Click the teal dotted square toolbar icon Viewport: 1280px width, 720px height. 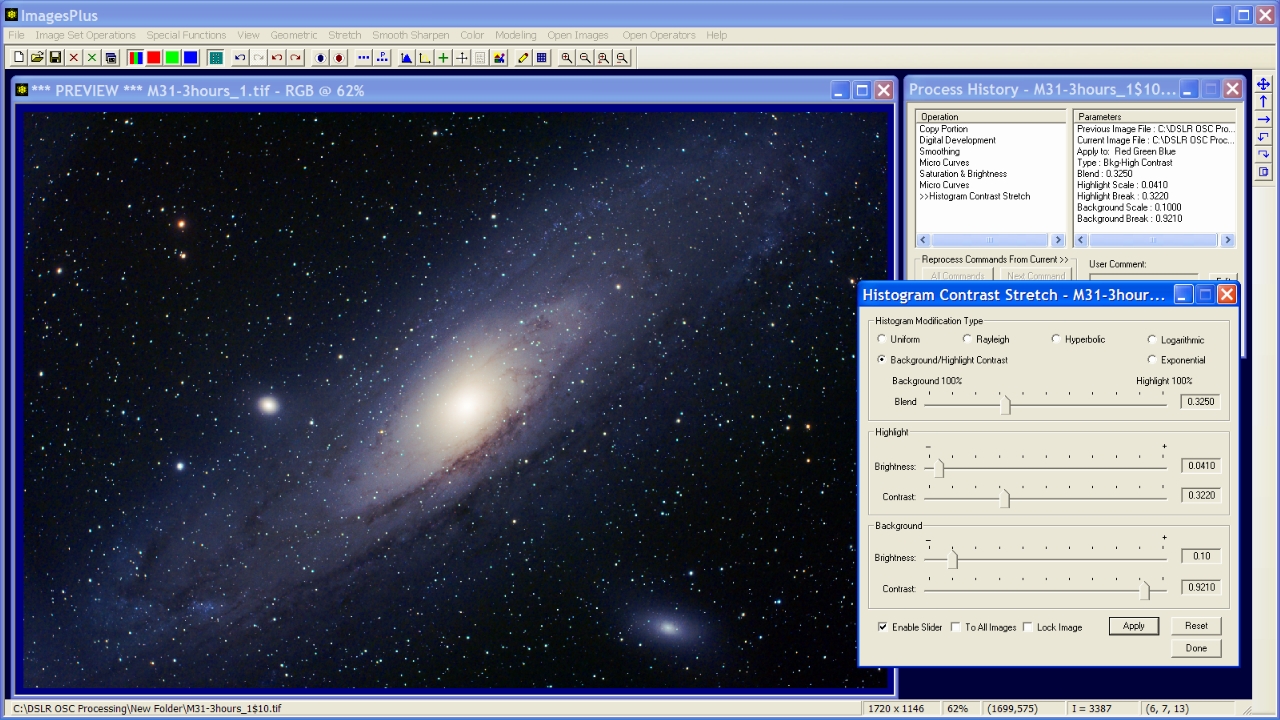point(215,58)
